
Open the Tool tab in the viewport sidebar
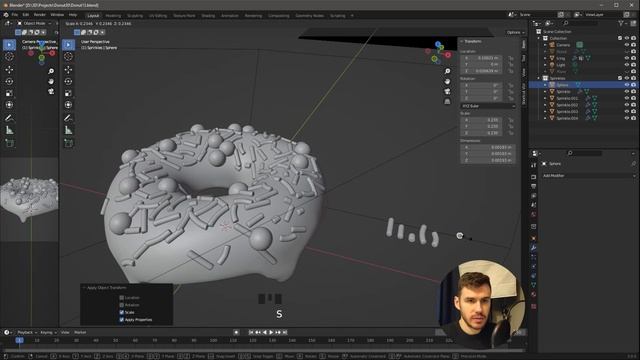point(524,58)
